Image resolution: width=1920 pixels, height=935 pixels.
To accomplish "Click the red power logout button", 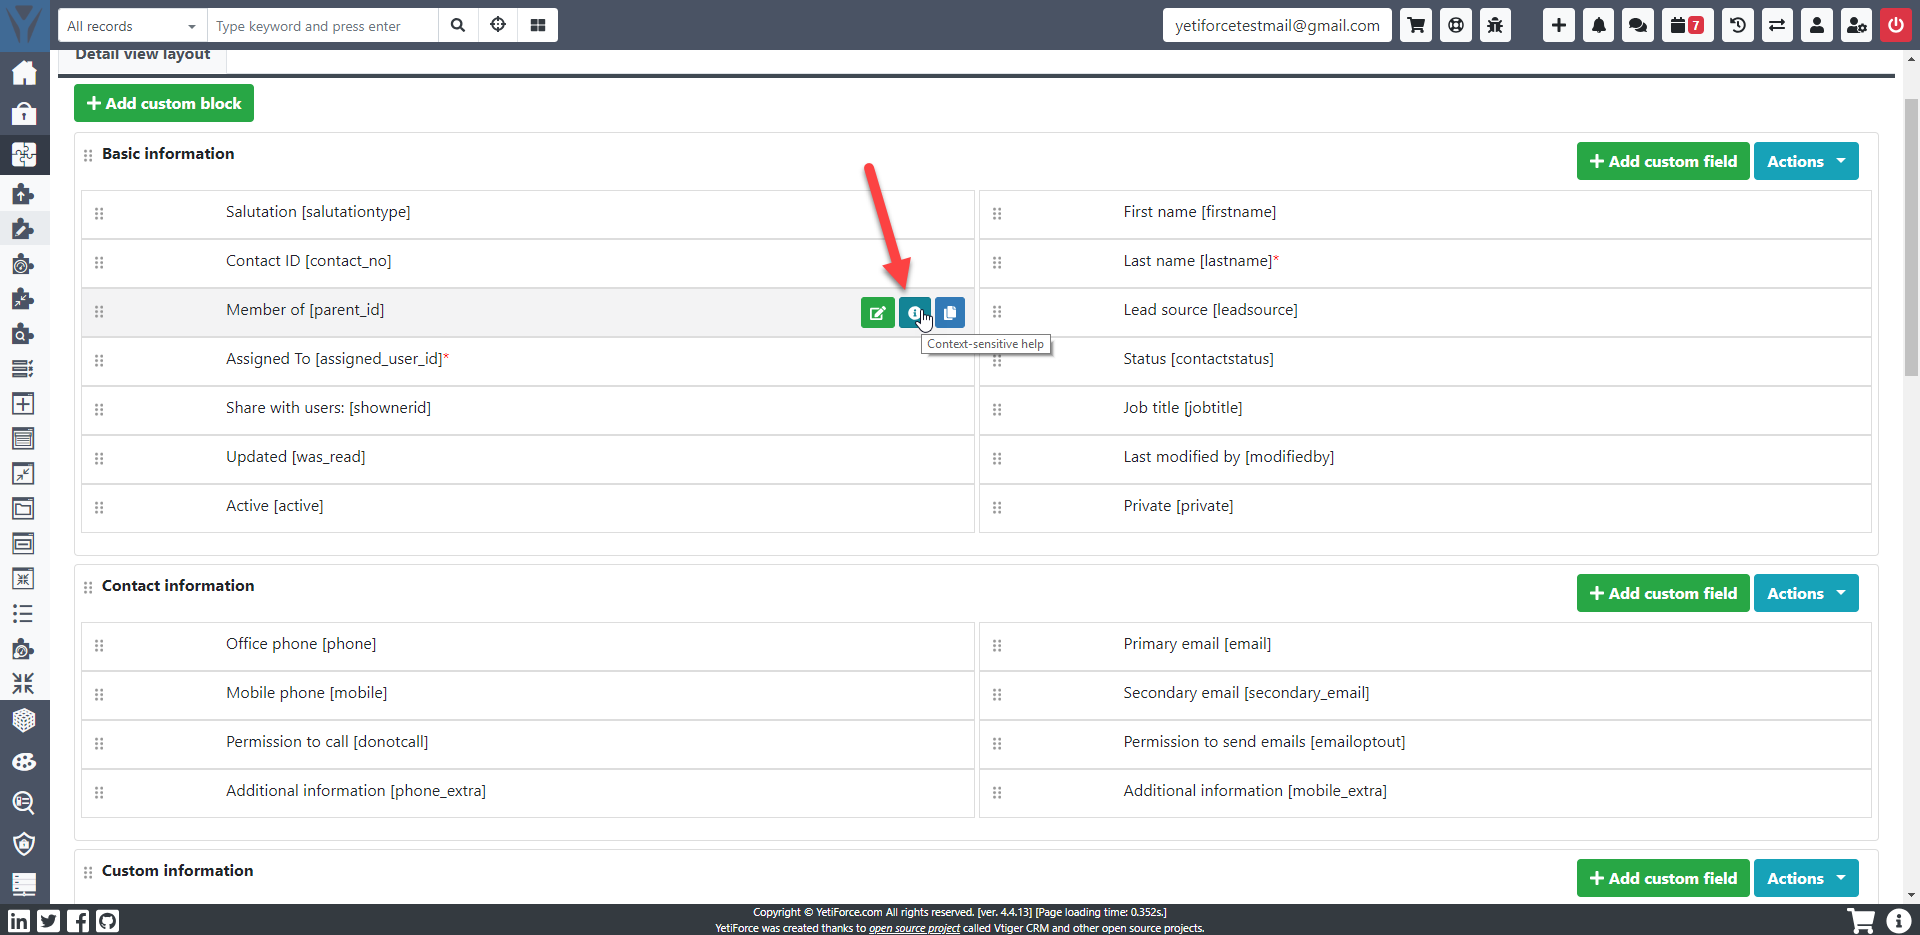I will [x=1896, y=25].
